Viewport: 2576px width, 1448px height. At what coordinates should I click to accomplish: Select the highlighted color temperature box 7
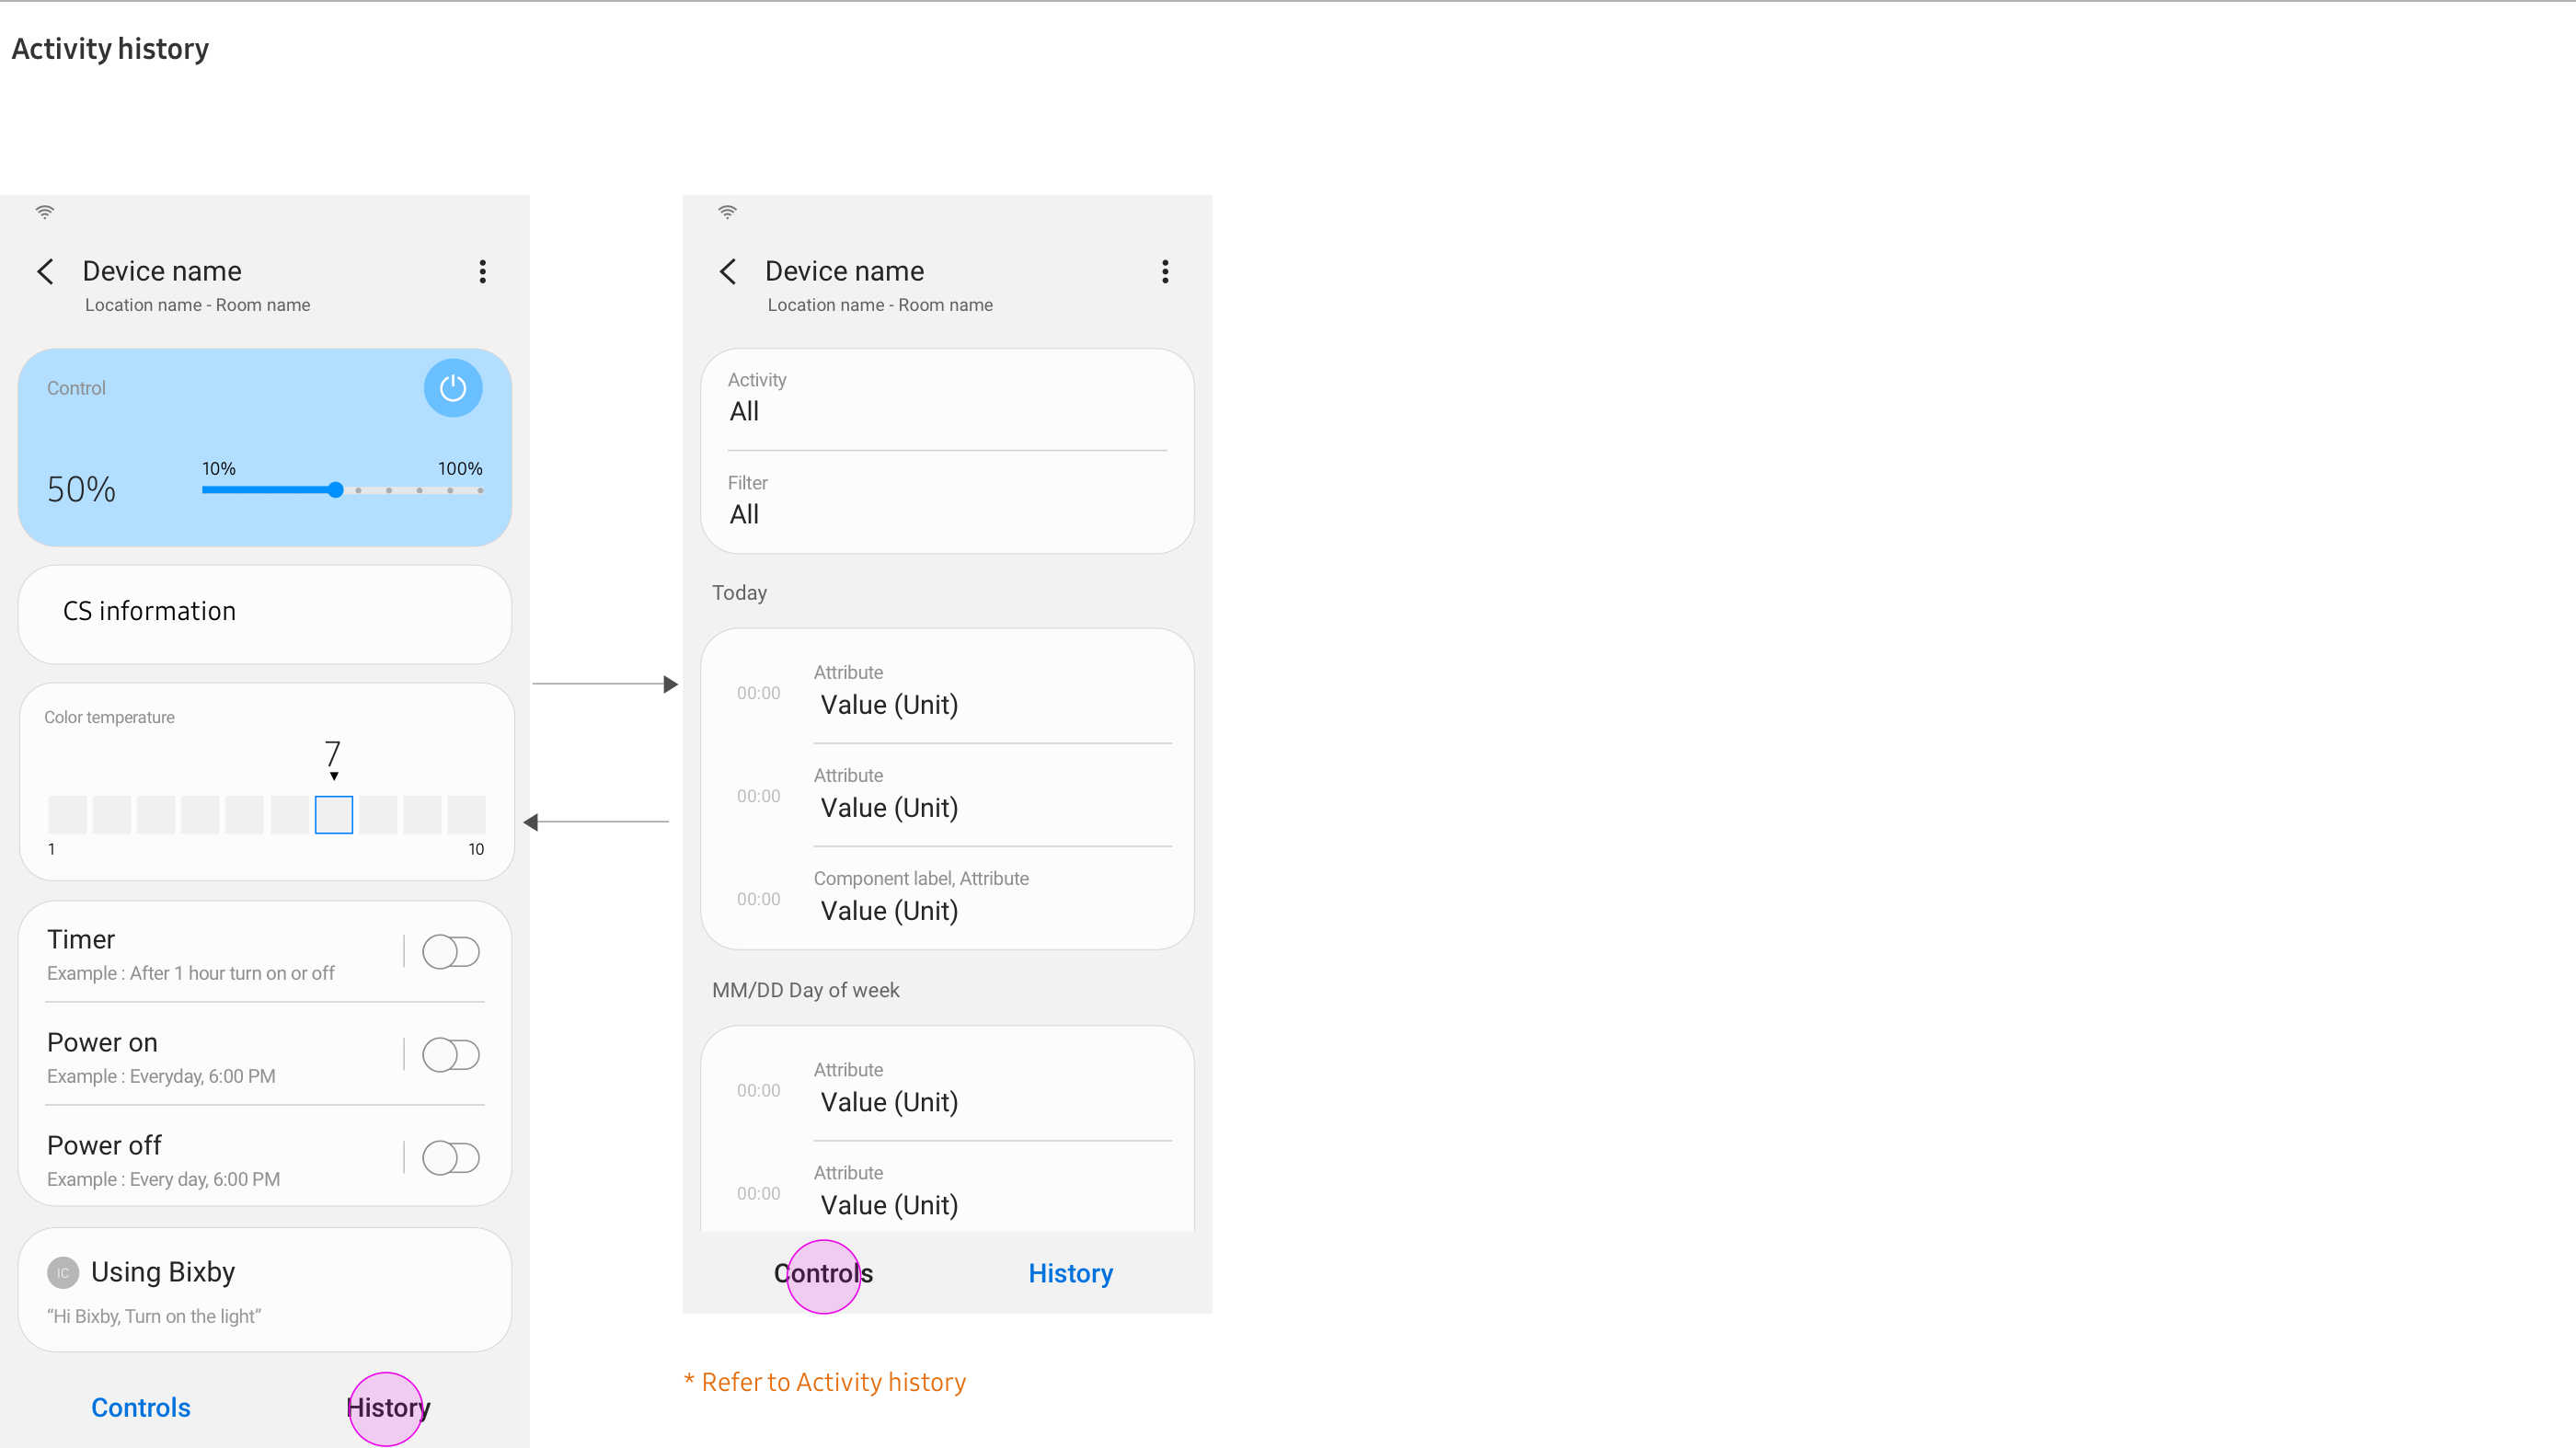334,815
